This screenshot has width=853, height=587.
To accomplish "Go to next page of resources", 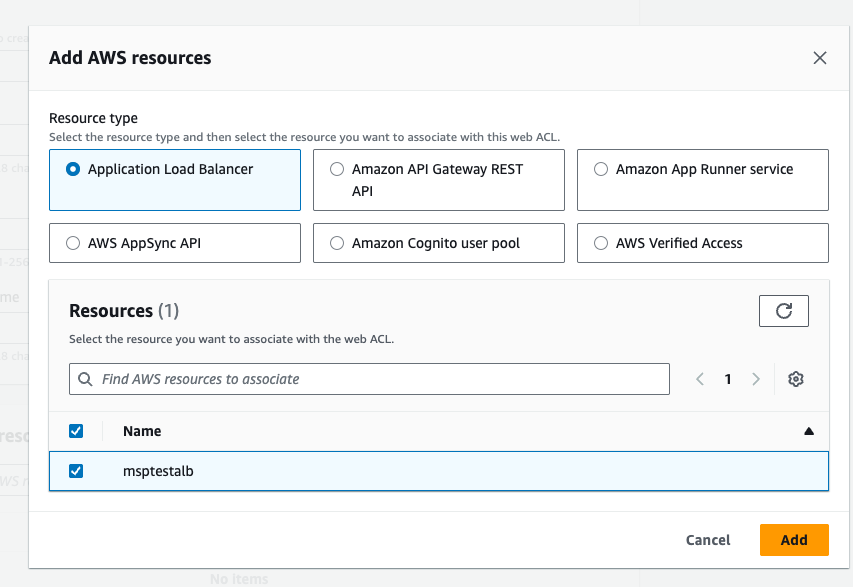I will [x=756, y=379].
